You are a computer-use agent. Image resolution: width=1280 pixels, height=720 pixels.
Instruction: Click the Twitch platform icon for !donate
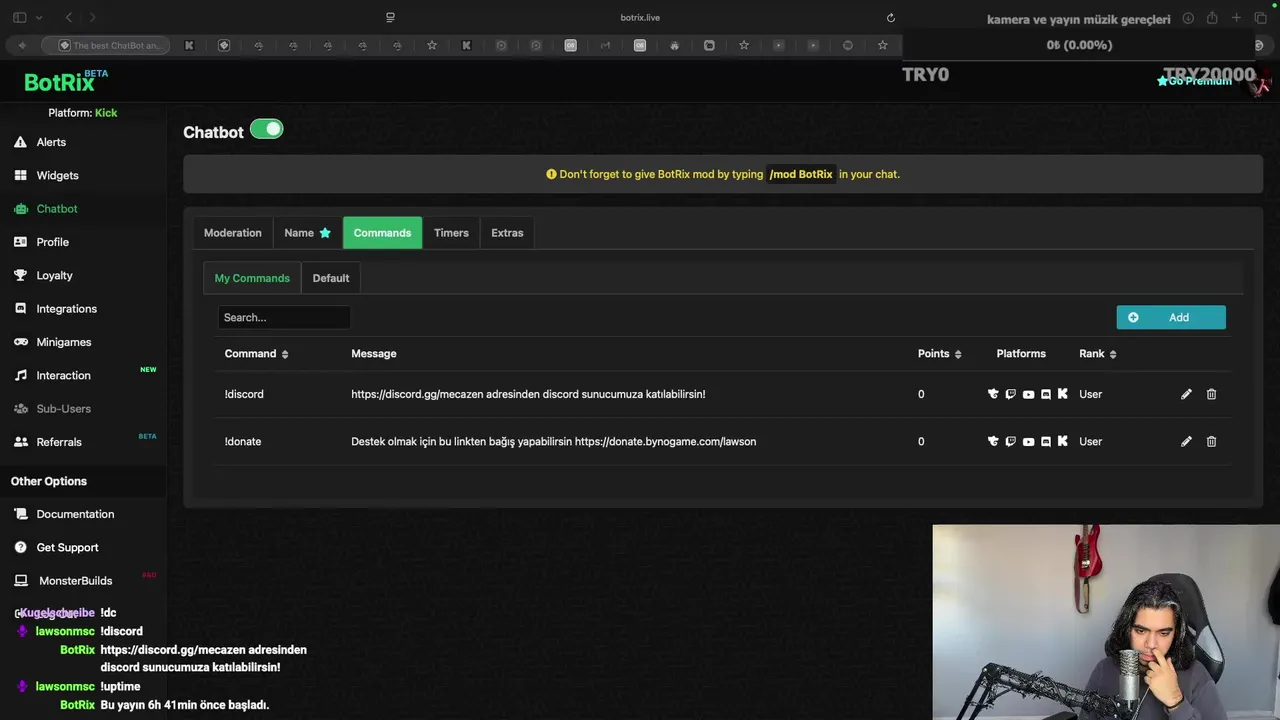pyautogui.click(x=1011, y=441)
